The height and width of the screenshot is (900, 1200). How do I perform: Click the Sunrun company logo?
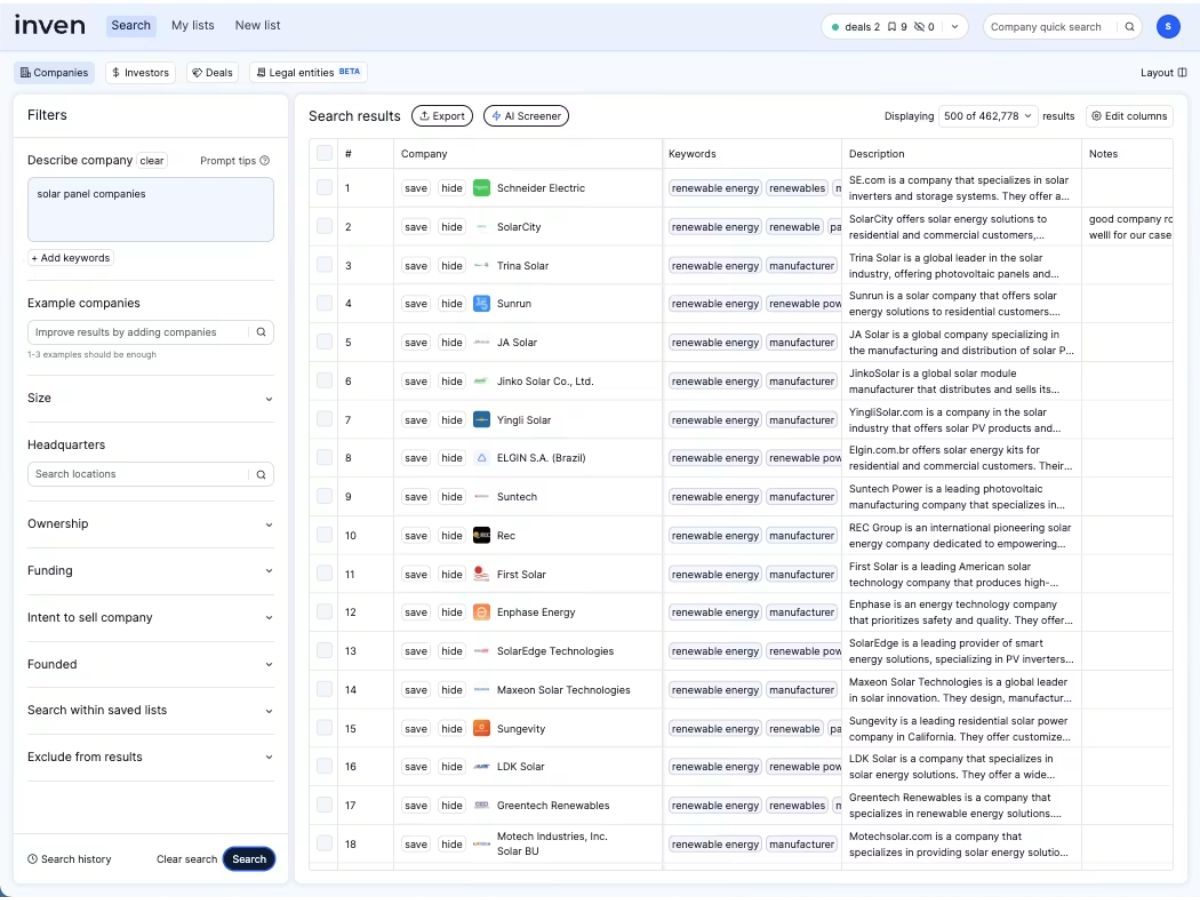(481, 304)
